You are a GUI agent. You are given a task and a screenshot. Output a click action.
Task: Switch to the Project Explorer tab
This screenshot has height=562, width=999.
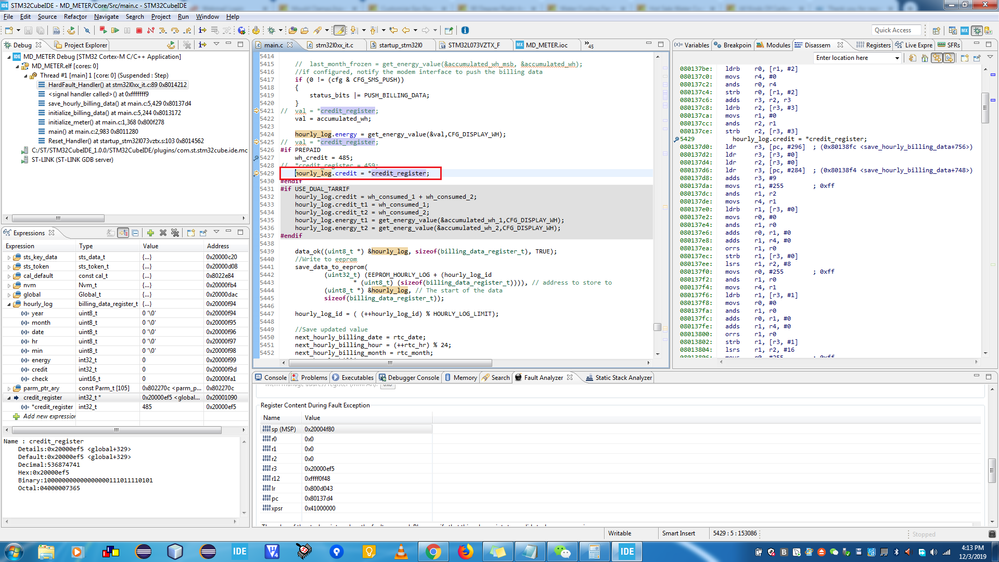tap(81, 45)
